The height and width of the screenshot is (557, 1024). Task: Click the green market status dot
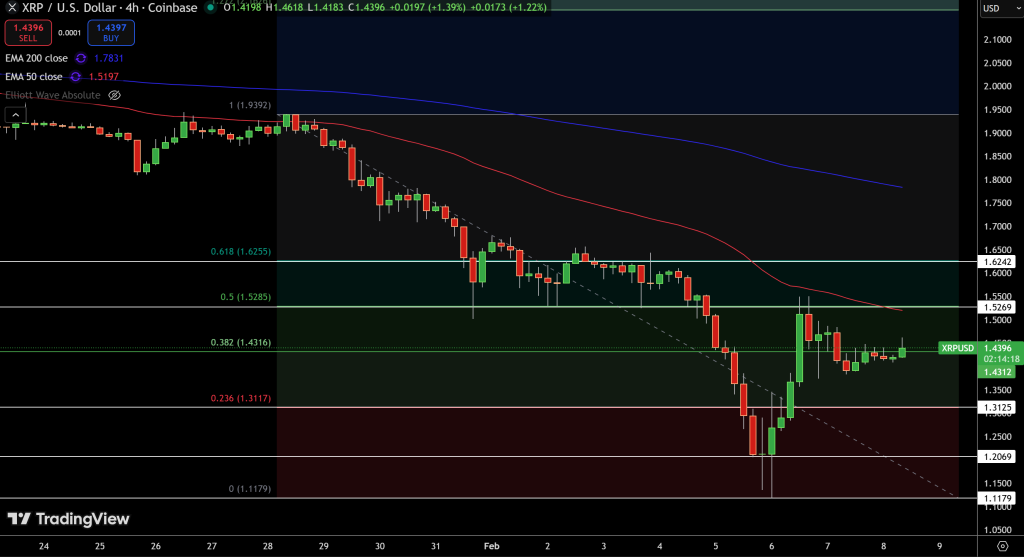tap(210, 8)
